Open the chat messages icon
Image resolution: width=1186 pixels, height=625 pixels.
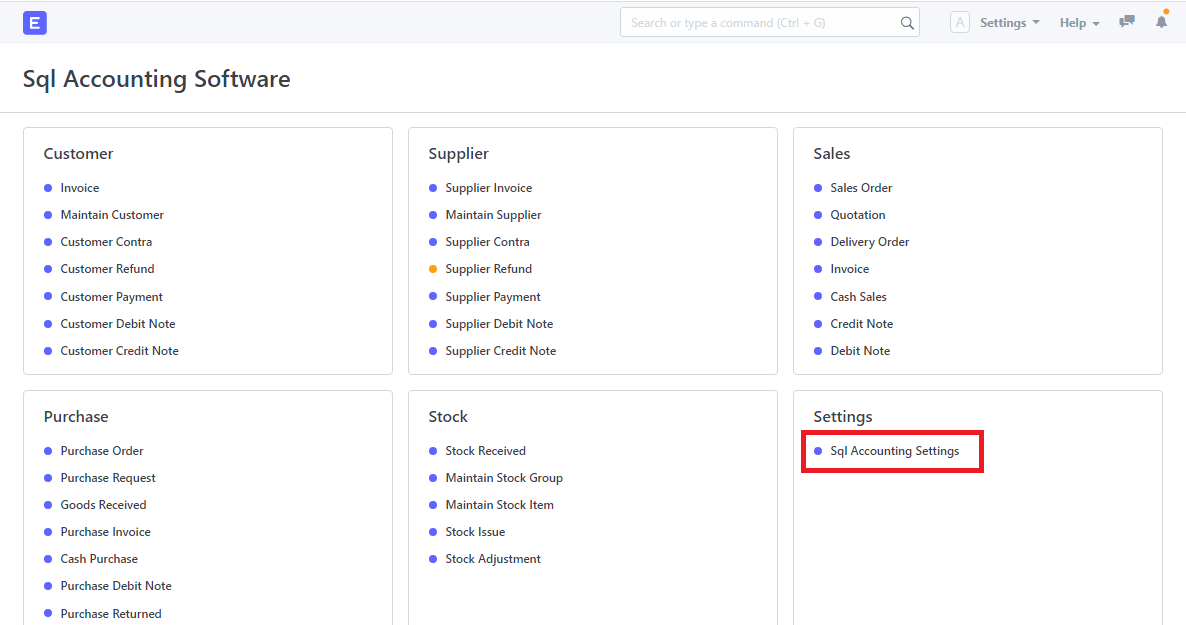pyautogui.click(x=1127, y=22)
